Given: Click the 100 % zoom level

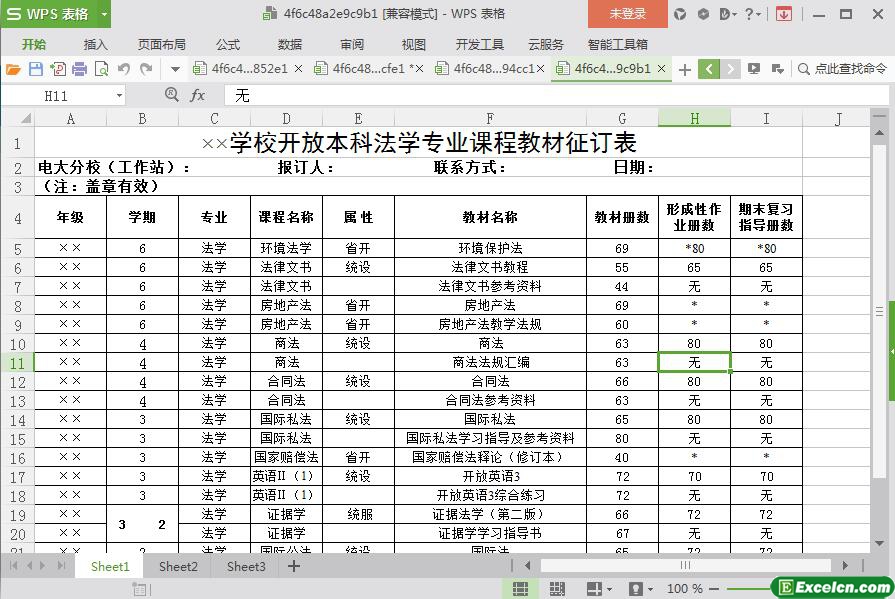Looking at the screenshot, I should 684,589.
